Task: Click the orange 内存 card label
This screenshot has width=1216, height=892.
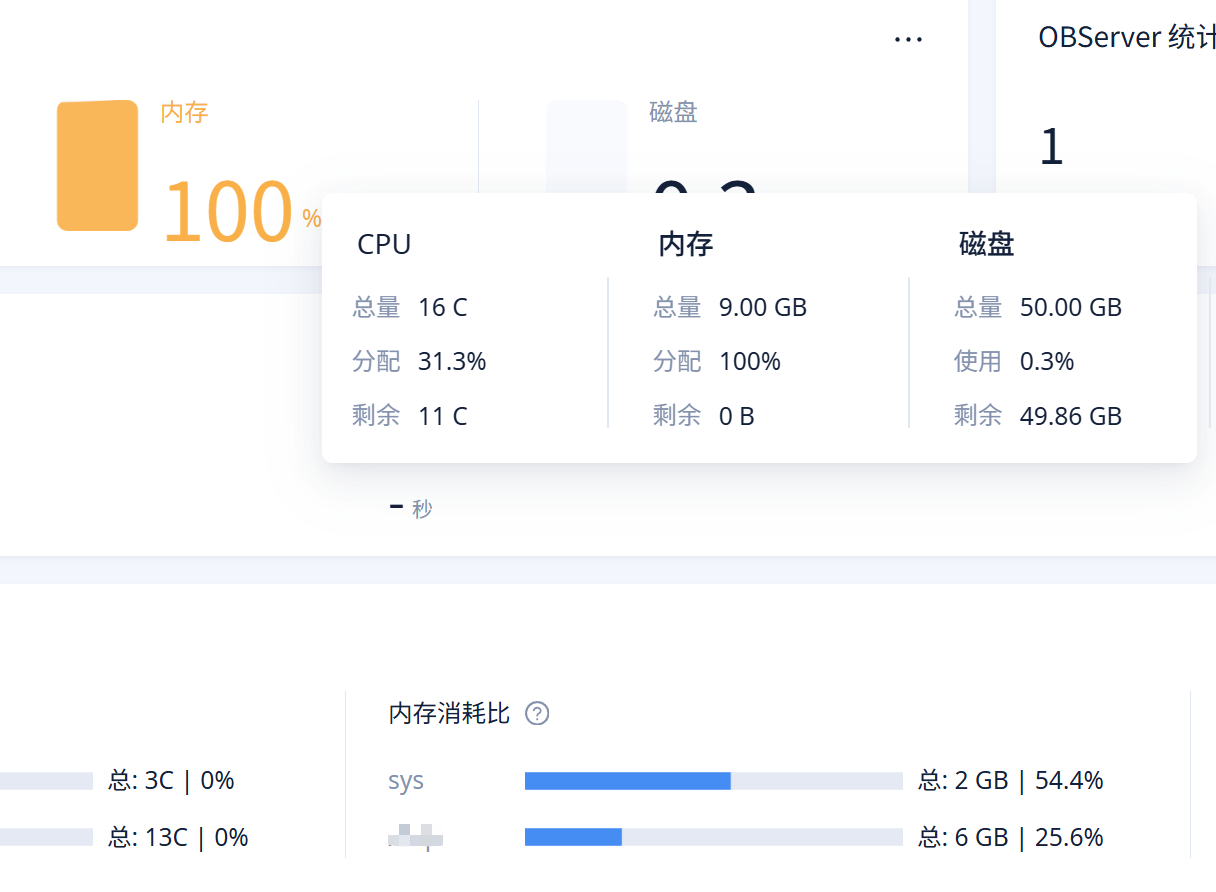Action: pyautogui.click(x=184, y=112)
